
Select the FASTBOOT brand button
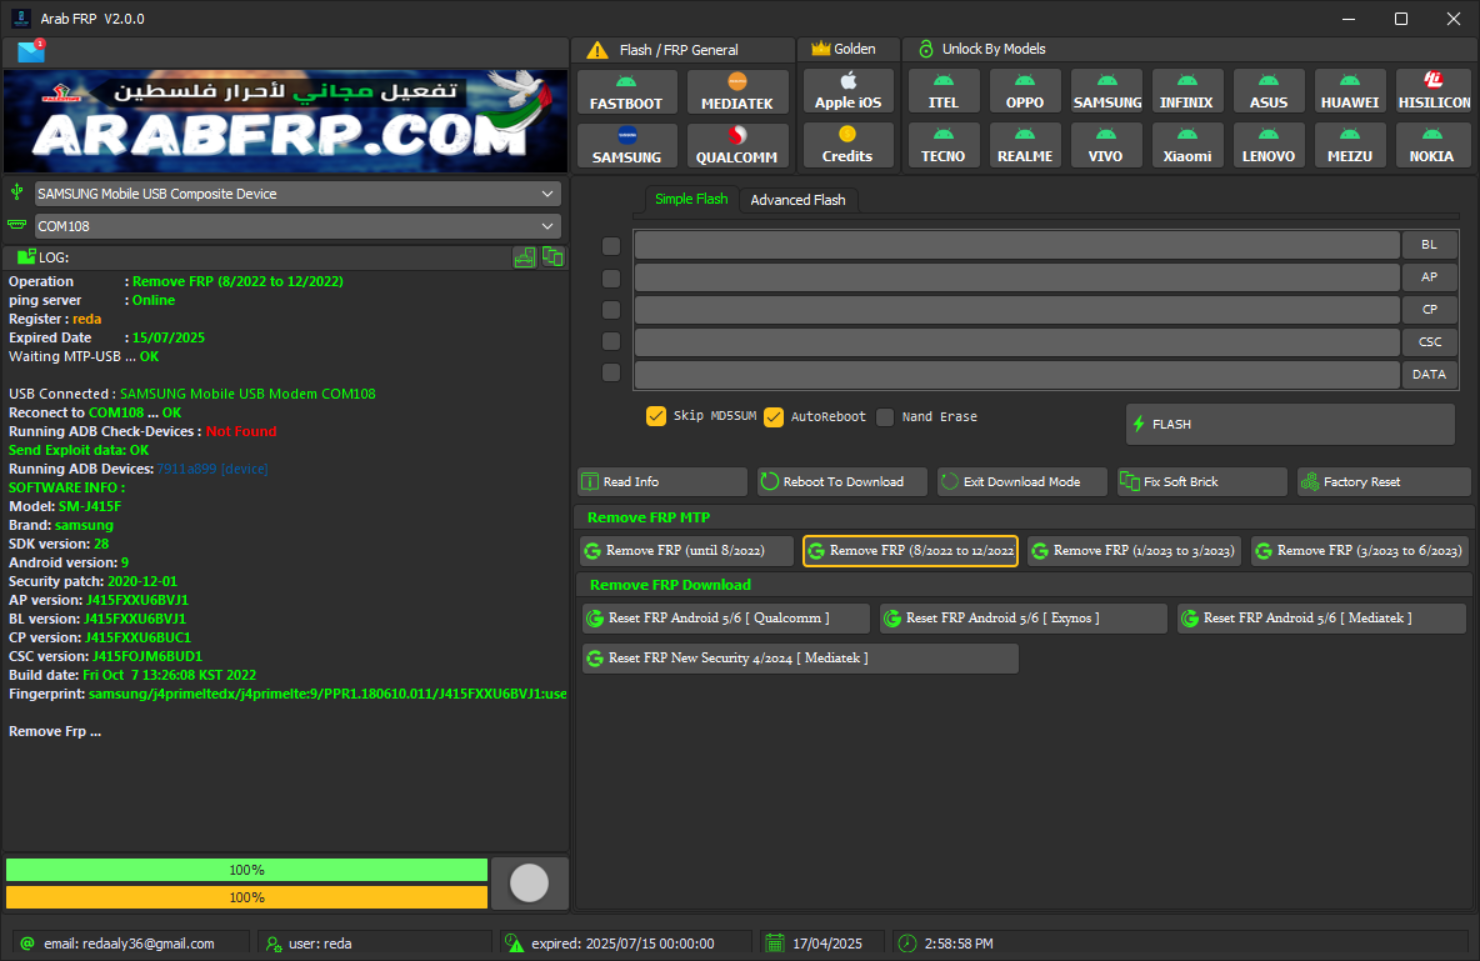[626, 91]
